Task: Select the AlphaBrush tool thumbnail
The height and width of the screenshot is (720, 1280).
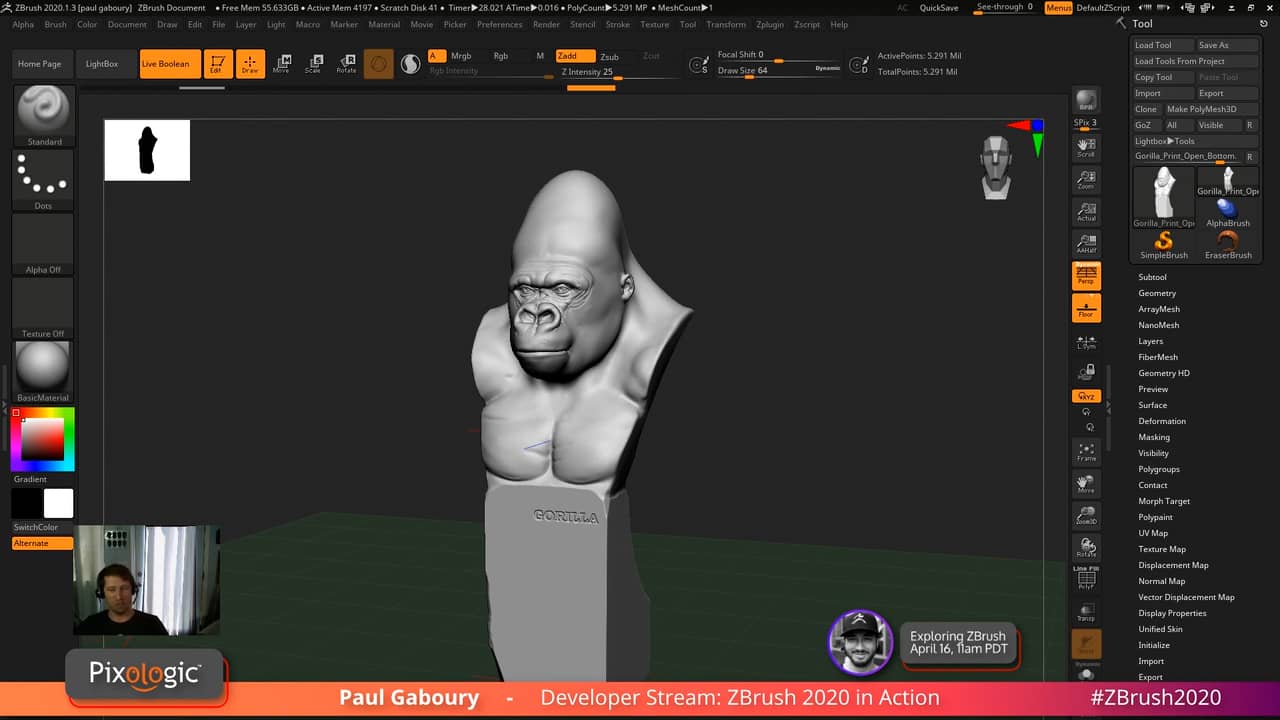Action: point(1228,212)
